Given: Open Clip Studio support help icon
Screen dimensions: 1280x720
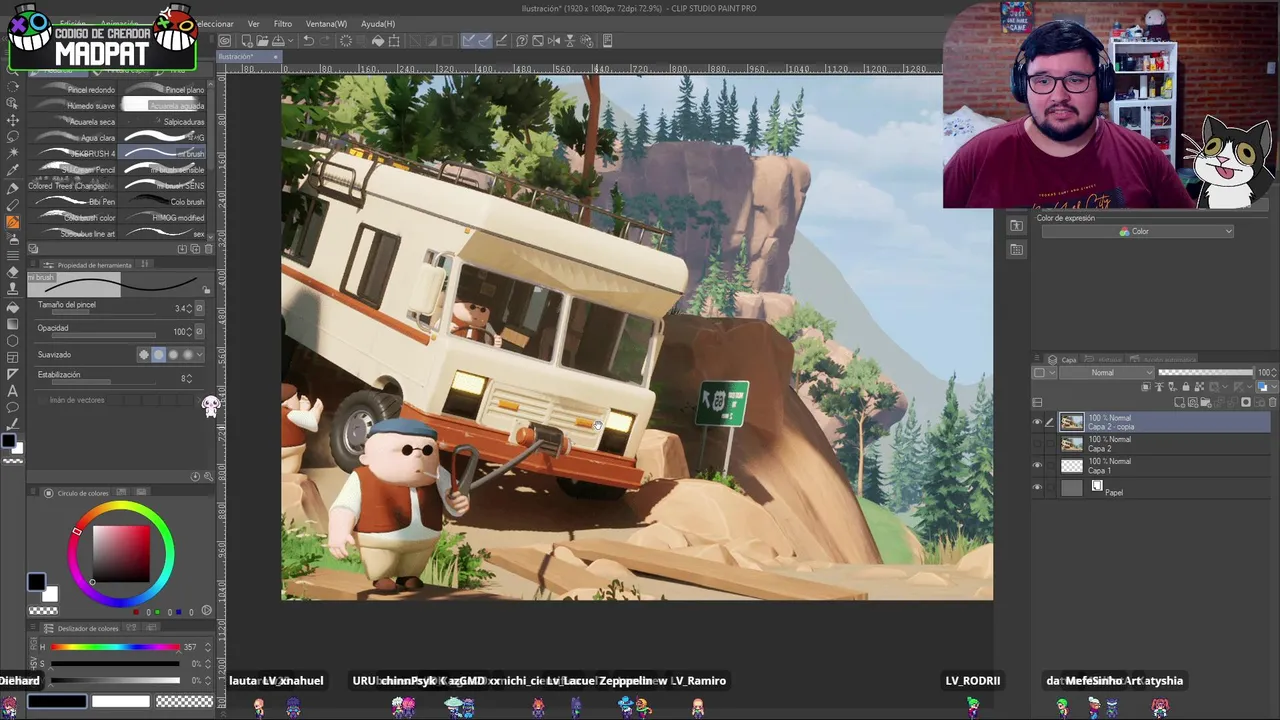Looking at the screenshot, I should tap(522, 40).
